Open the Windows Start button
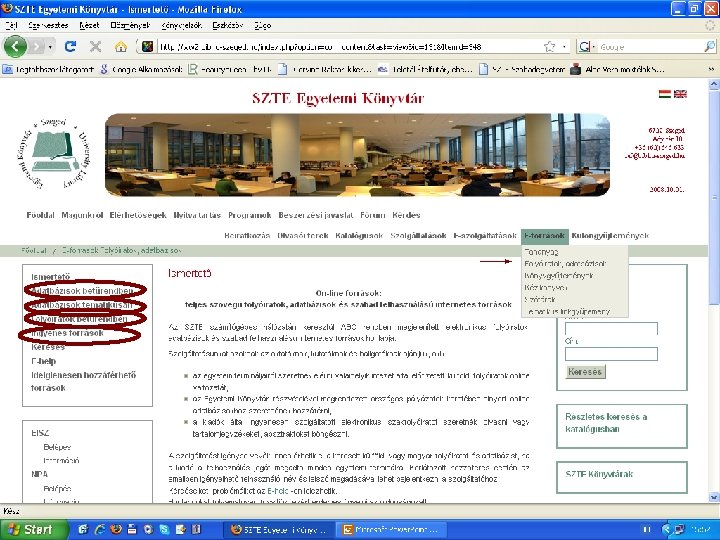Screen dimensions: 720x540 pyautogui.click(x=34, y=529)
